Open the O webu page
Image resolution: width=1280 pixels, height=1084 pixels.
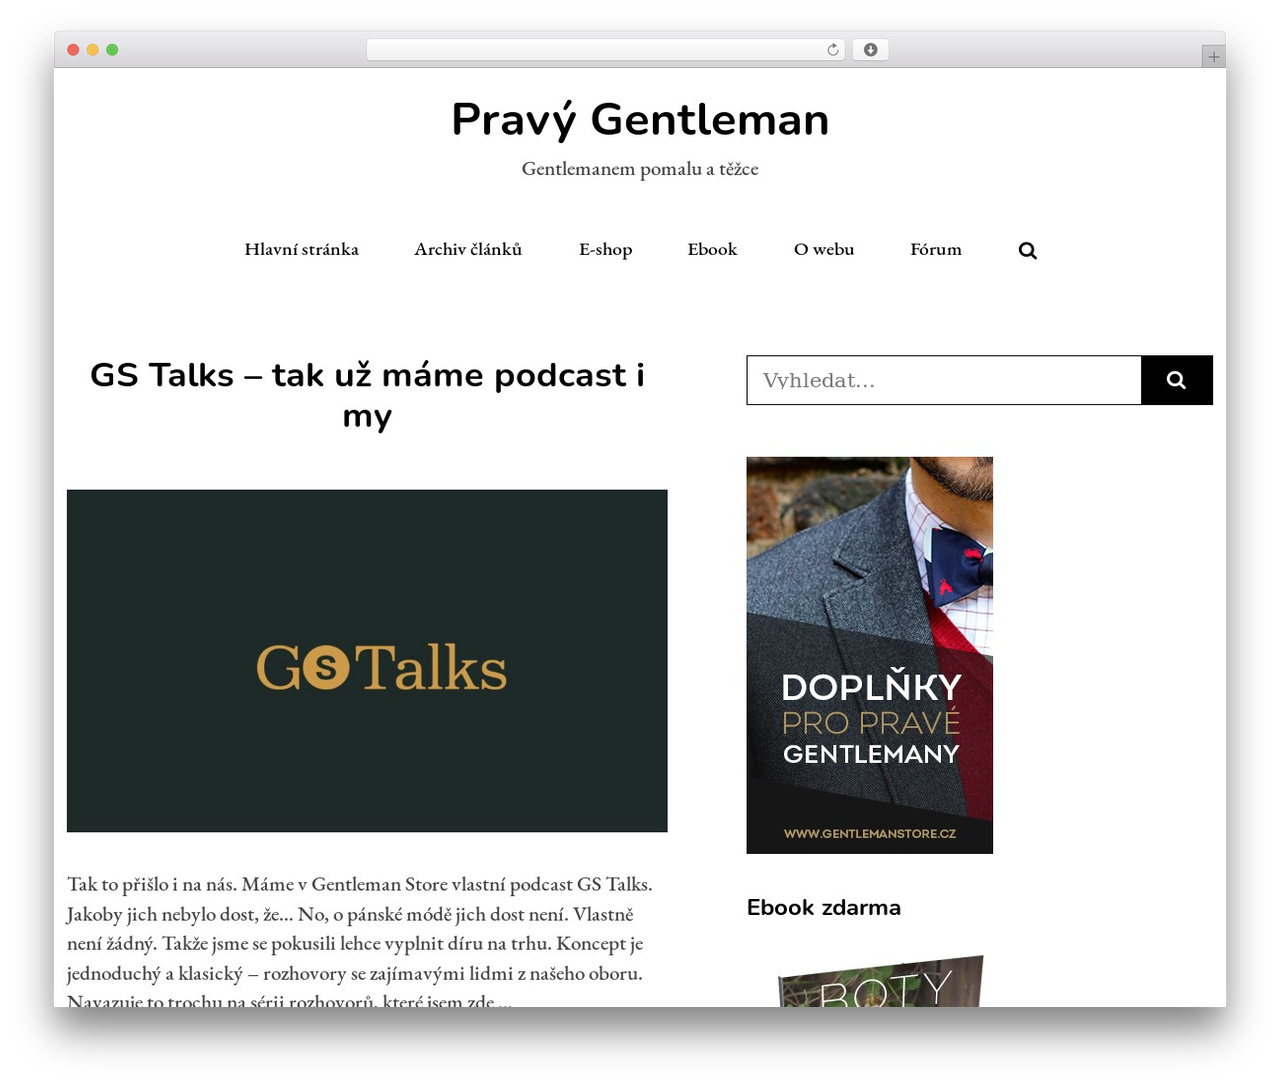click(x=824, y=250)
